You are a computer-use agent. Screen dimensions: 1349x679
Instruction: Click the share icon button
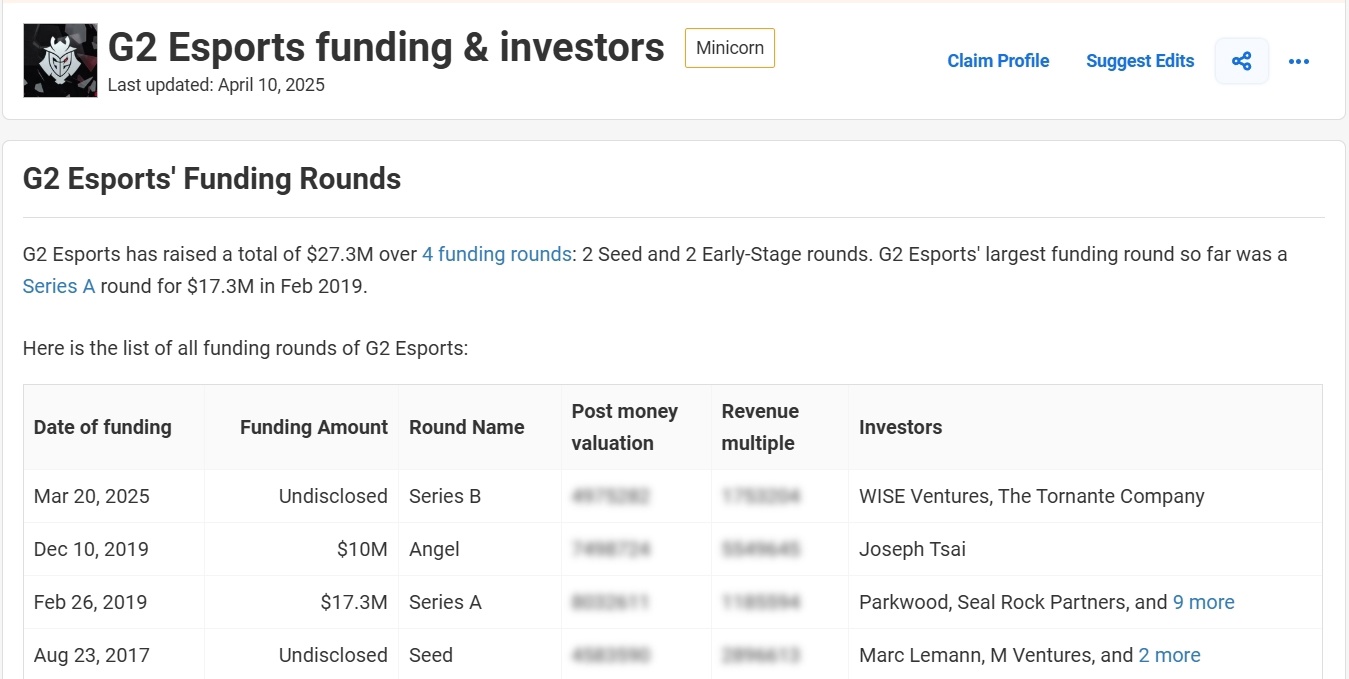click(x=1242, y=61)
